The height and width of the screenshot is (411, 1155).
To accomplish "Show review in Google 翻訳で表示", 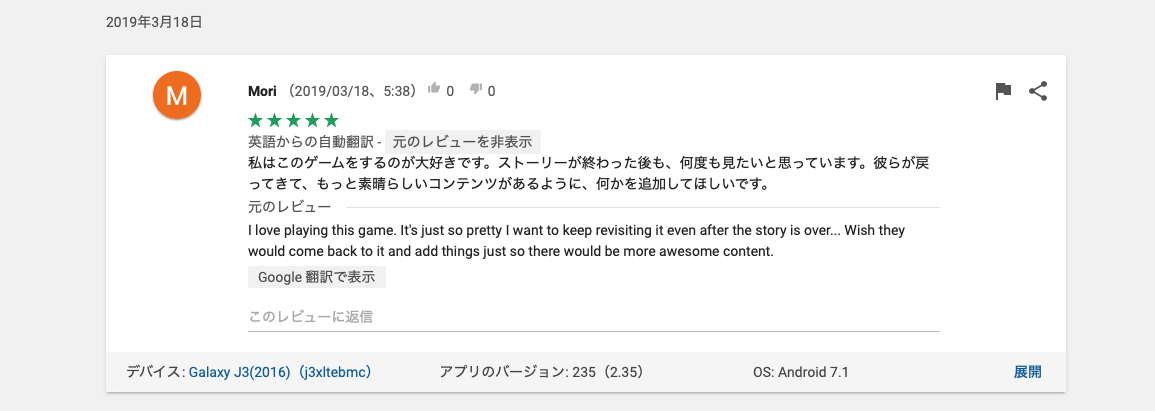I will click(317, 277).
